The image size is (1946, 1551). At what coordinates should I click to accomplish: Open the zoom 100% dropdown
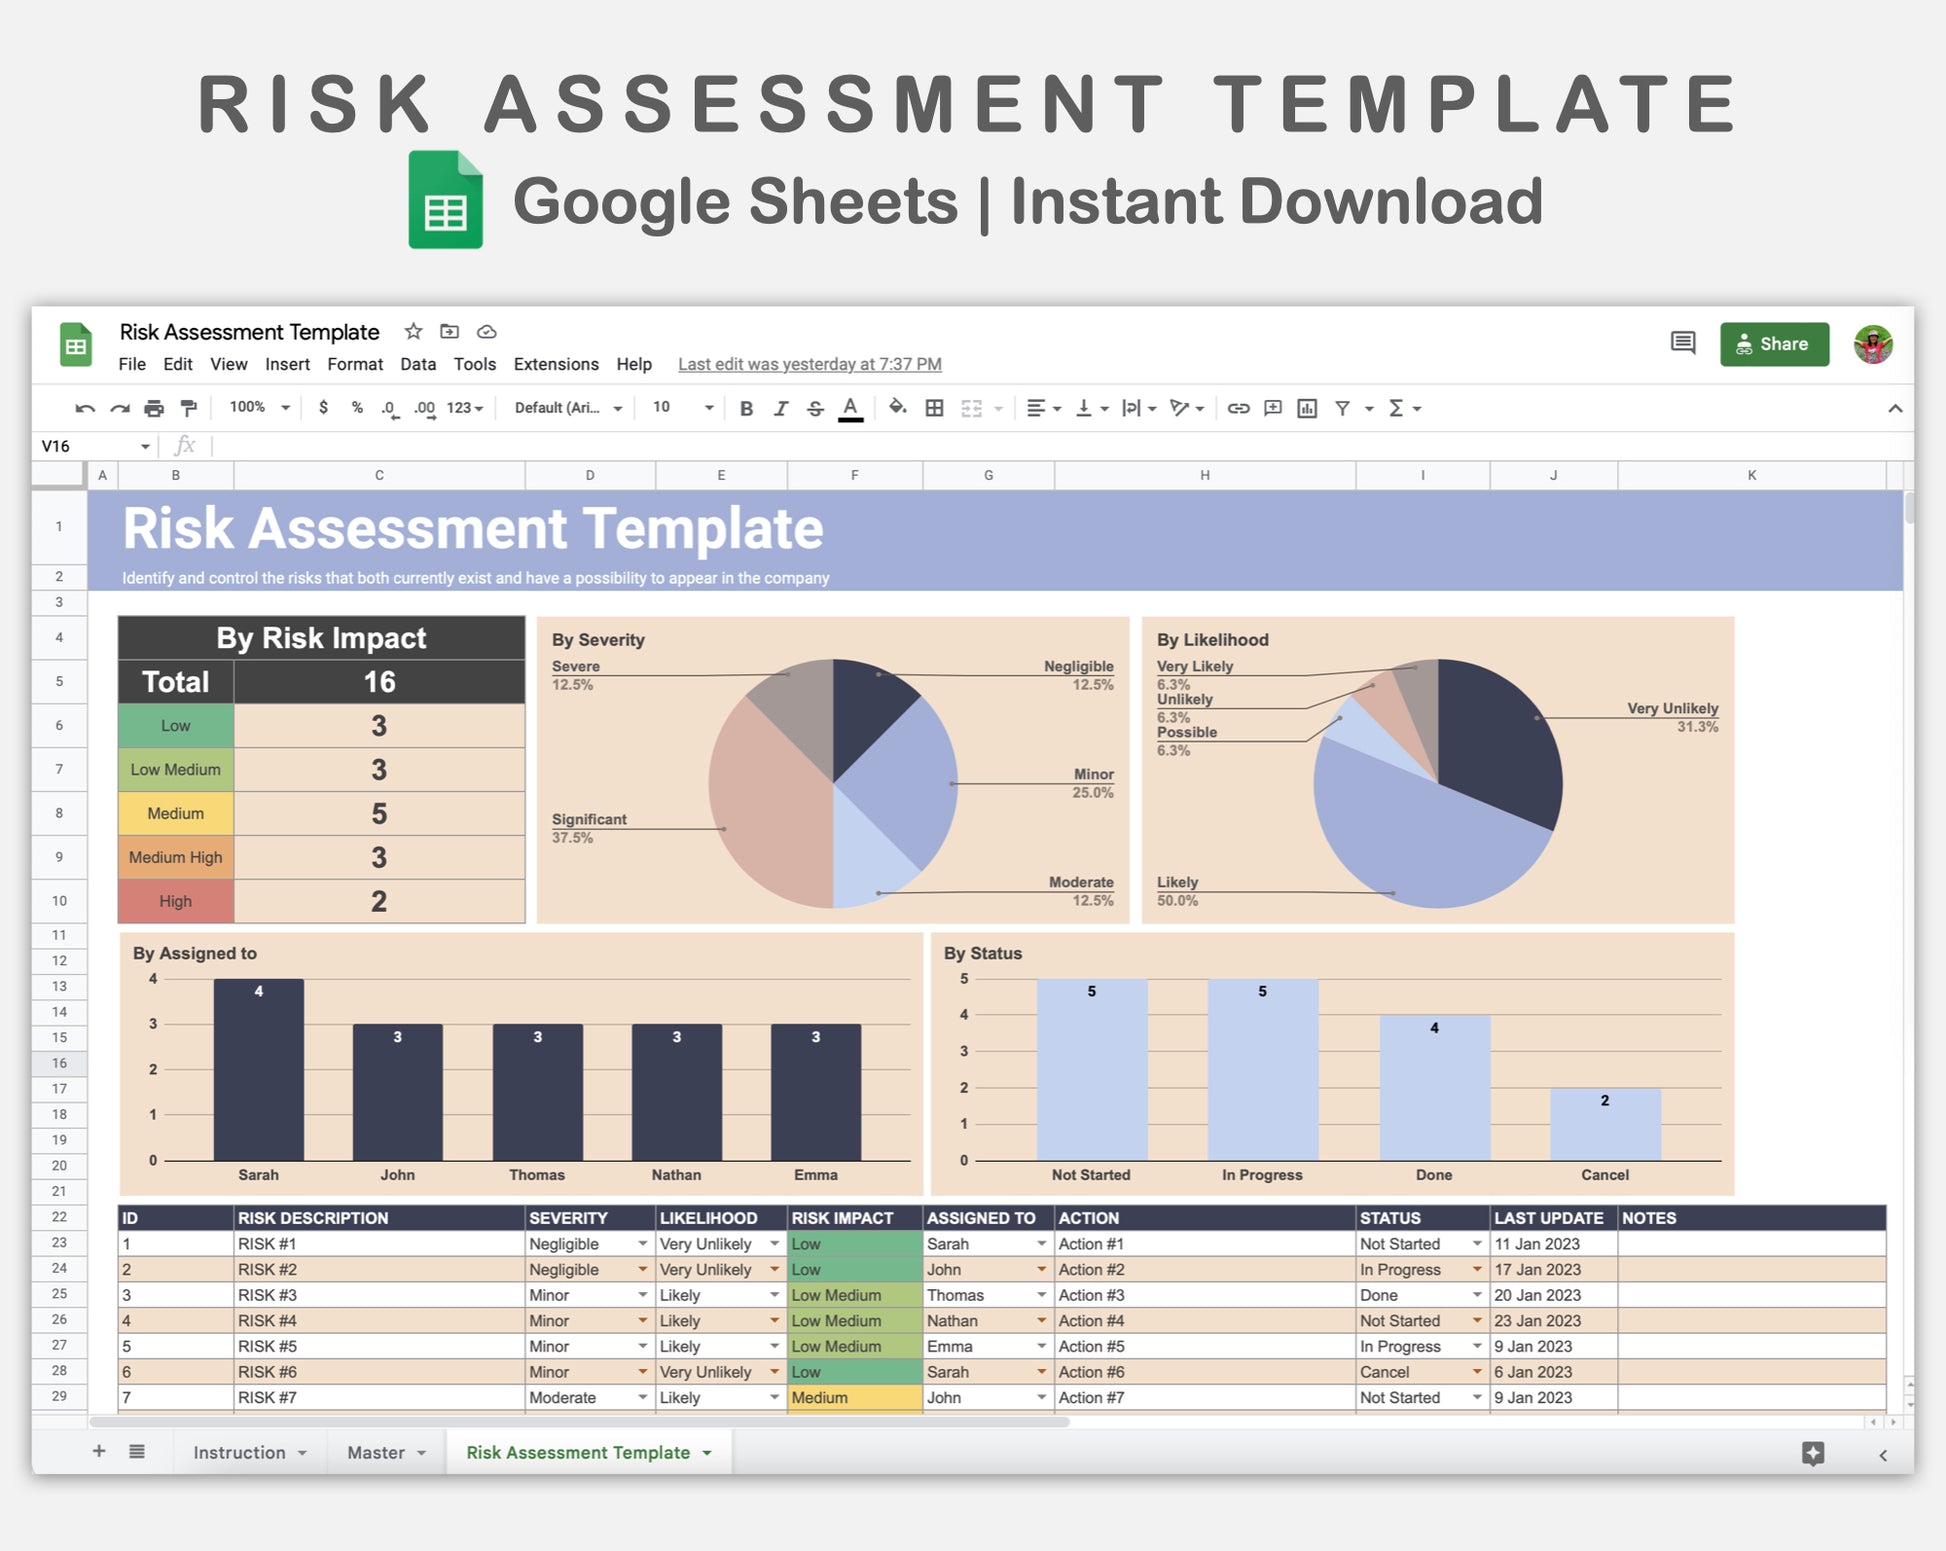[259, 407]
